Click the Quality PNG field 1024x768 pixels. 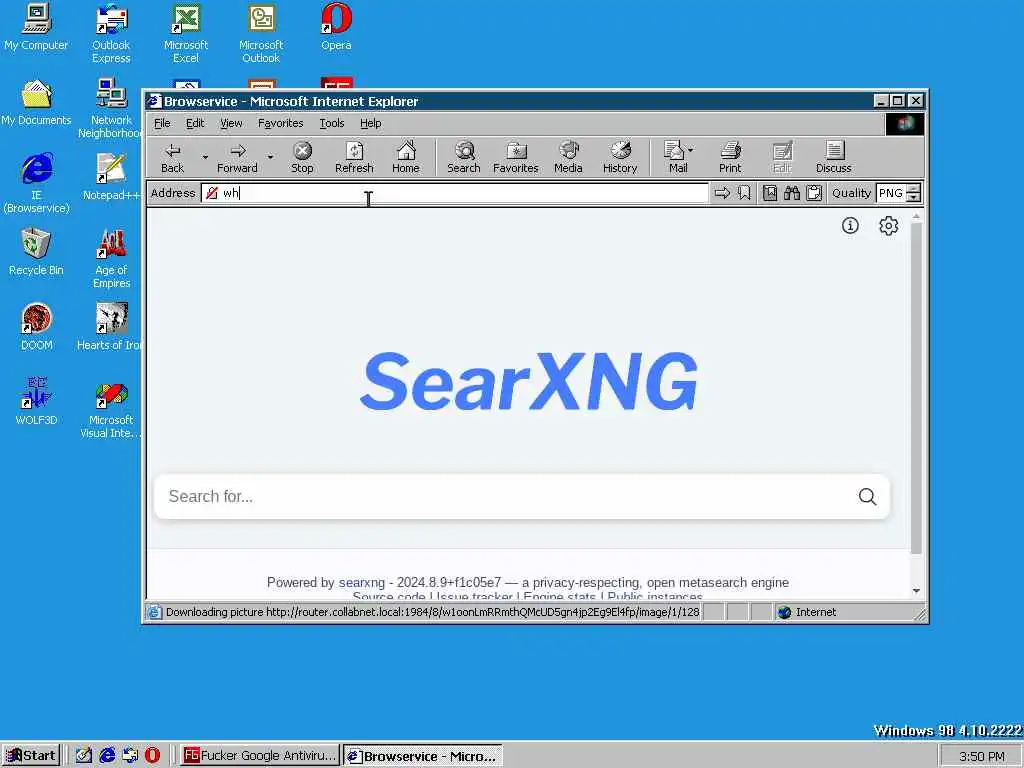(891, 193)
